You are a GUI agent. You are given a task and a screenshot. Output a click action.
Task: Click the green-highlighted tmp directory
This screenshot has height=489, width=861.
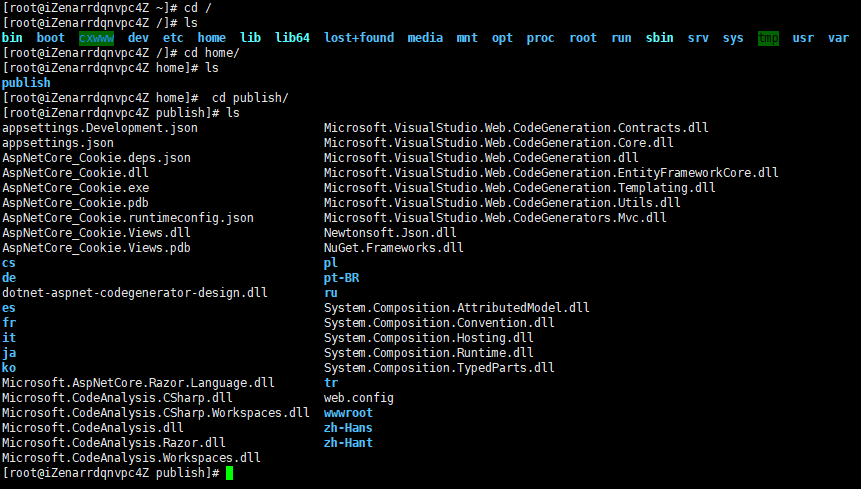[768, 38]
